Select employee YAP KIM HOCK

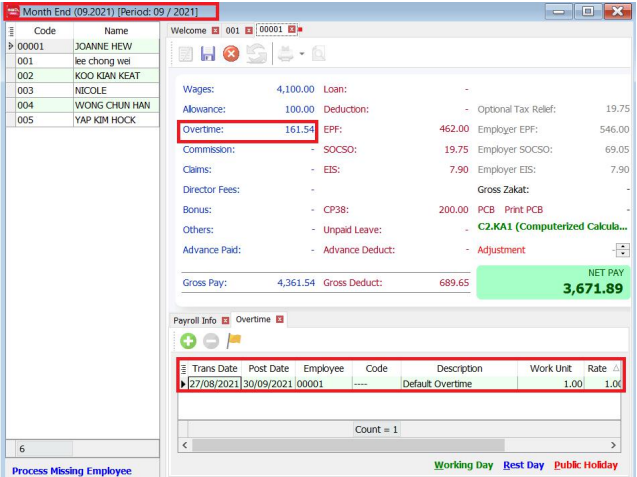(83, 120)
